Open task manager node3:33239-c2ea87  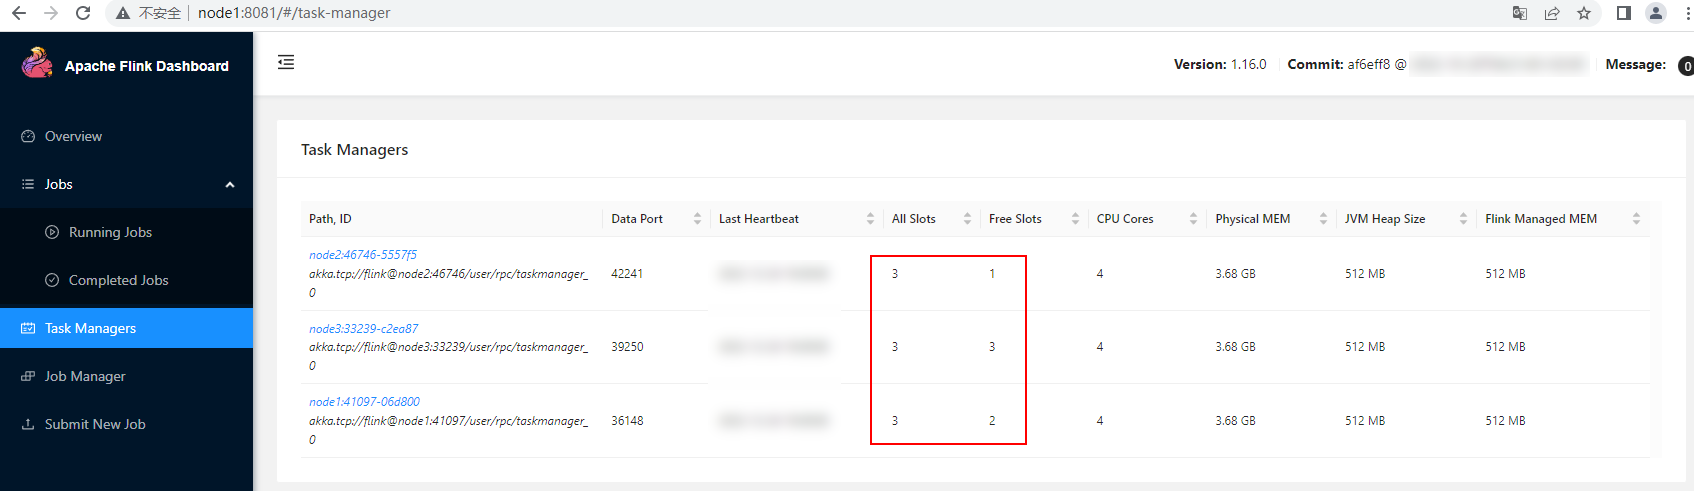tap(364, 329)
